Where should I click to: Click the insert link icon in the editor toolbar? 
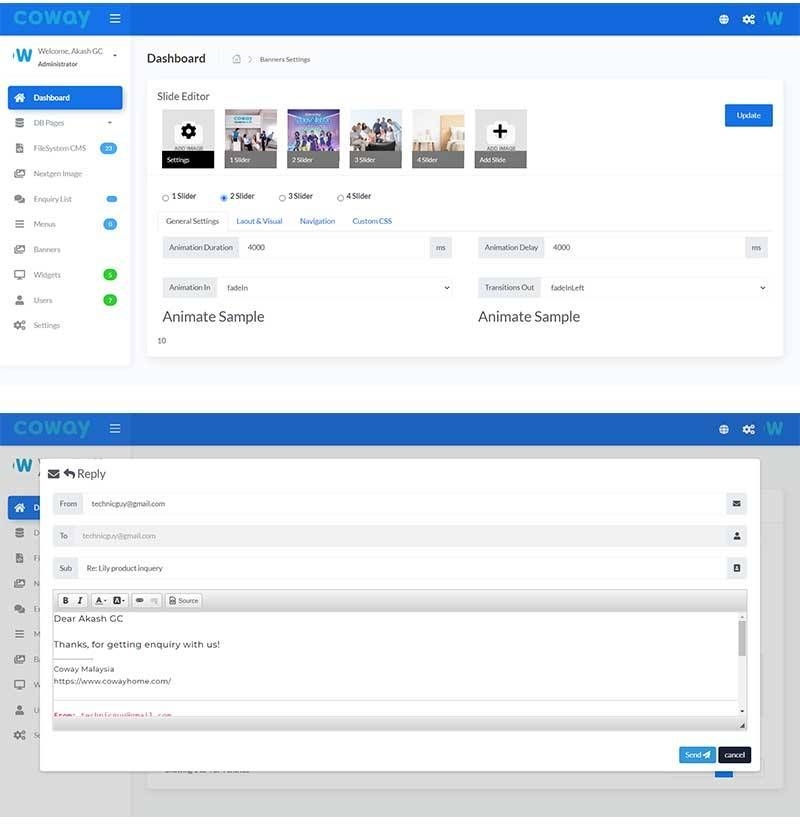[x=140, y=600]
